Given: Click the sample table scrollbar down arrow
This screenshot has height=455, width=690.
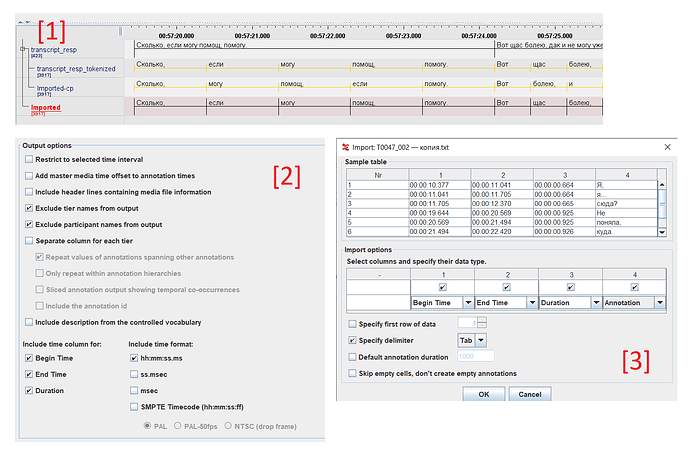Looking at the screenshot, I should [x=661, y=231].
